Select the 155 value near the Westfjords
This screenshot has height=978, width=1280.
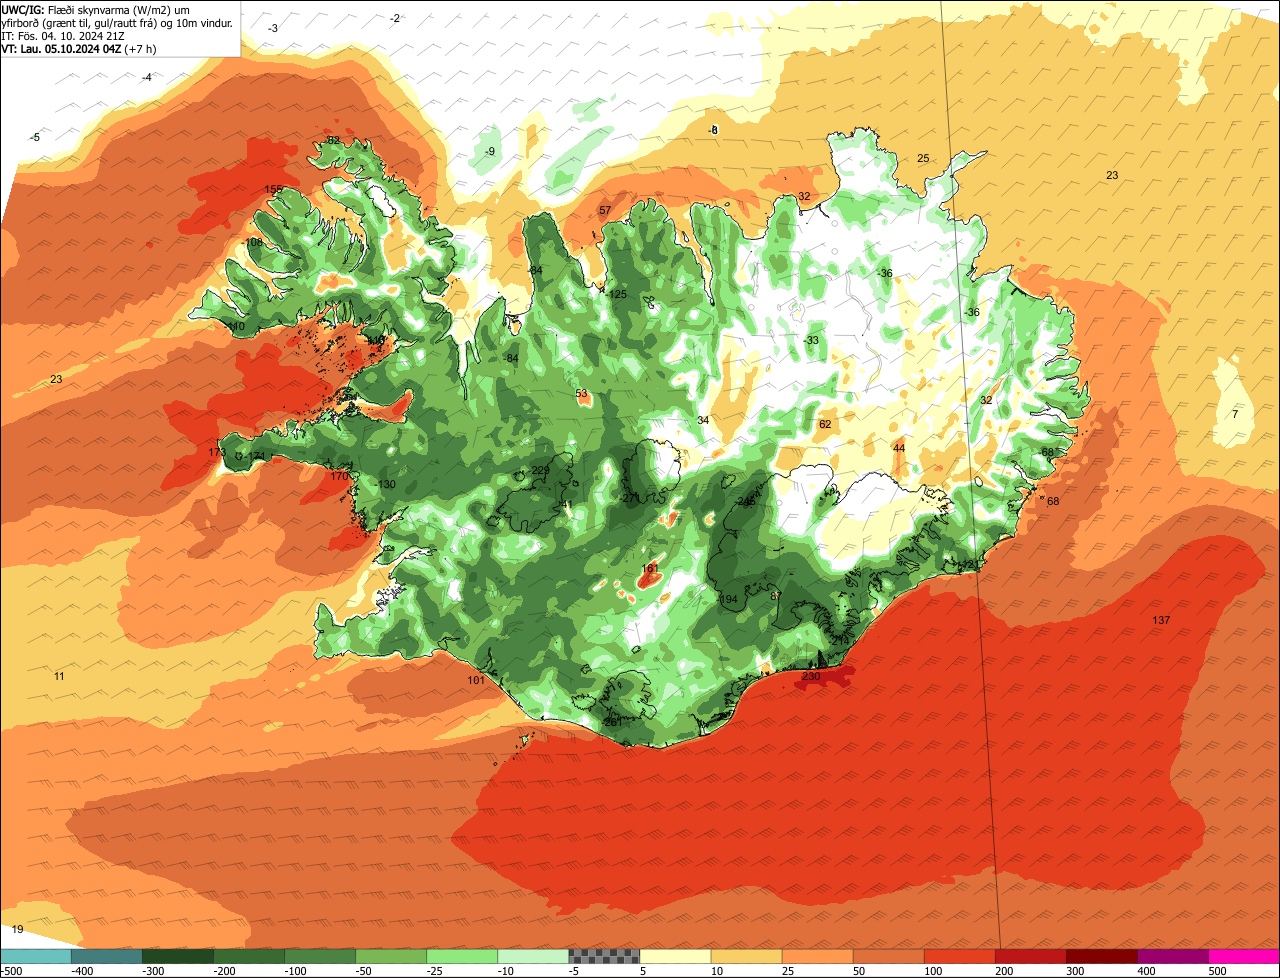(273, 190)
